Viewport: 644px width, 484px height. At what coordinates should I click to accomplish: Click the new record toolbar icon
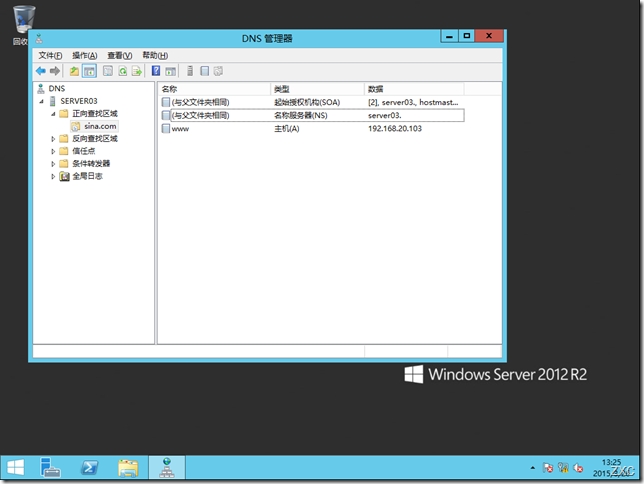pyautogui.click(x=204, y=71)
